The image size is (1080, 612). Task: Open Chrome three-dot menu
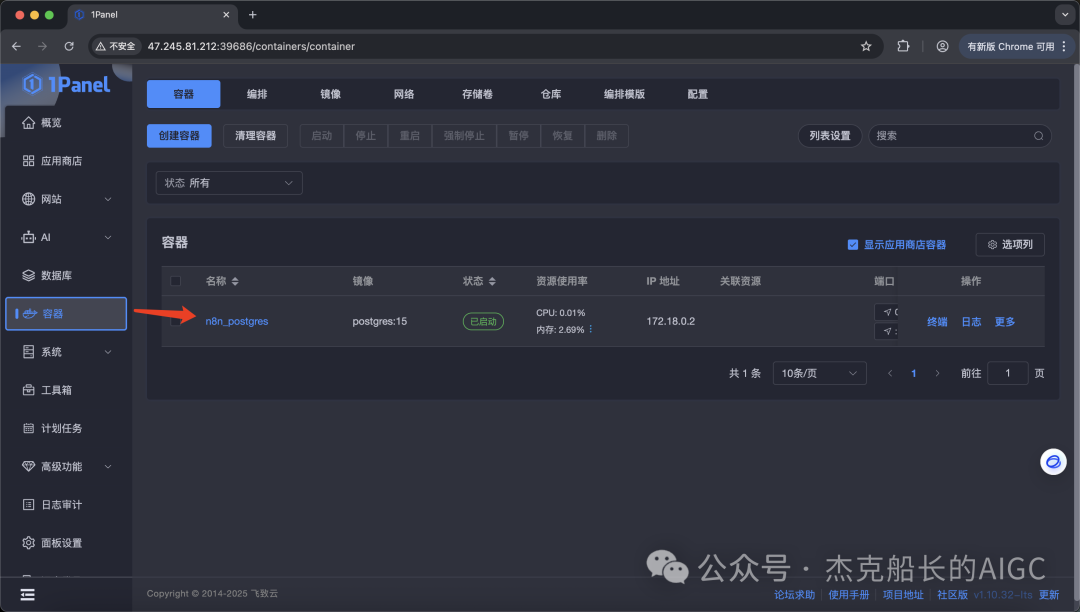click(1064, 46)
